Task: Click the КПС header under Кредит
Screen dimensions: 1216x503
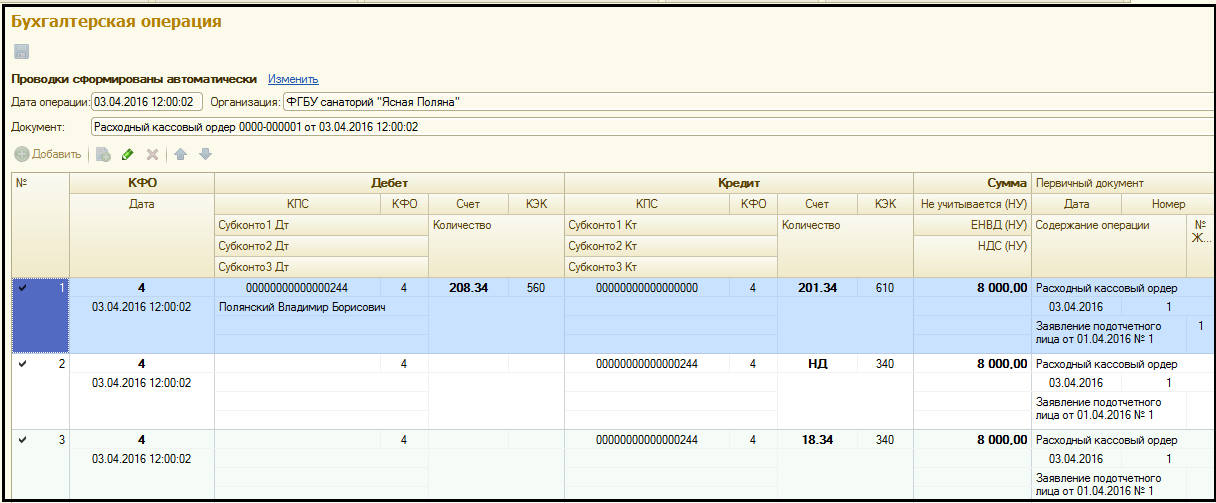Action: click(647, 204)
